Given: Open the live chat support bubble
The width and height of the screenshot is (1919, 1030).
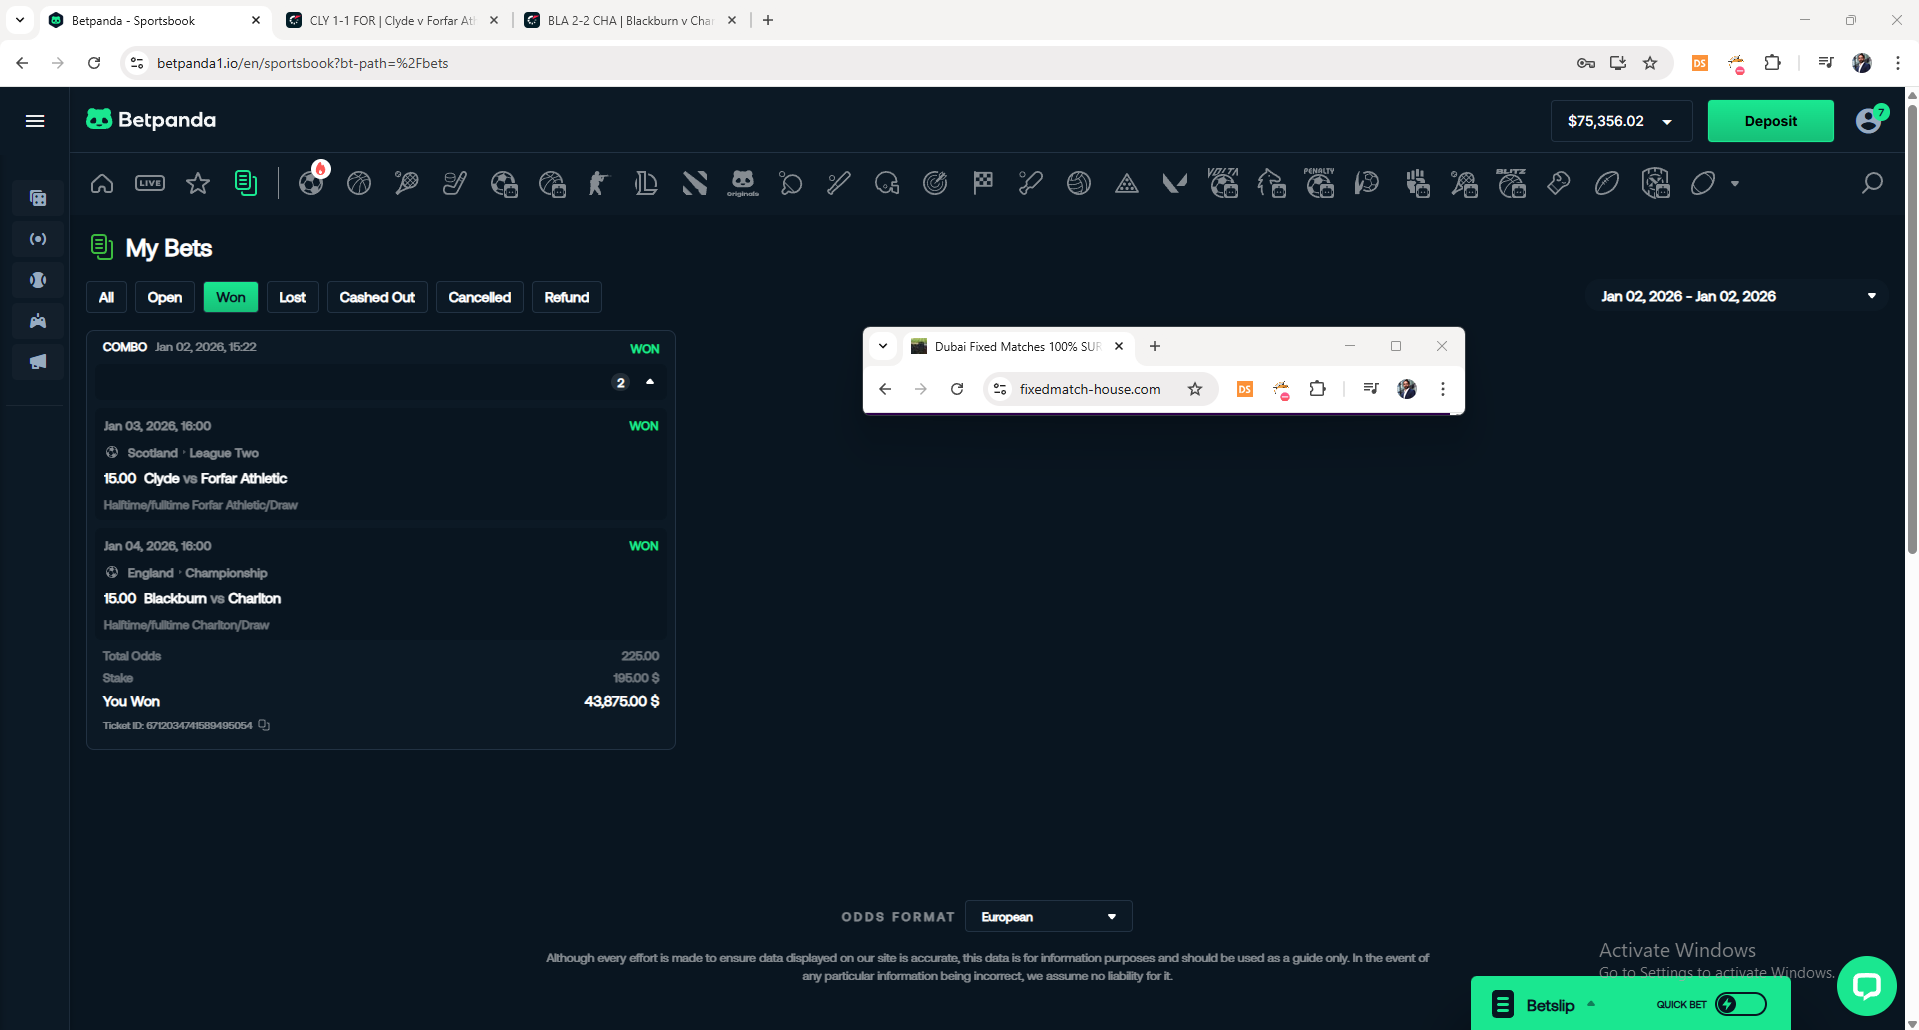Looking at the screenshot, I should pyautogui.click(x=1866, y=986).
